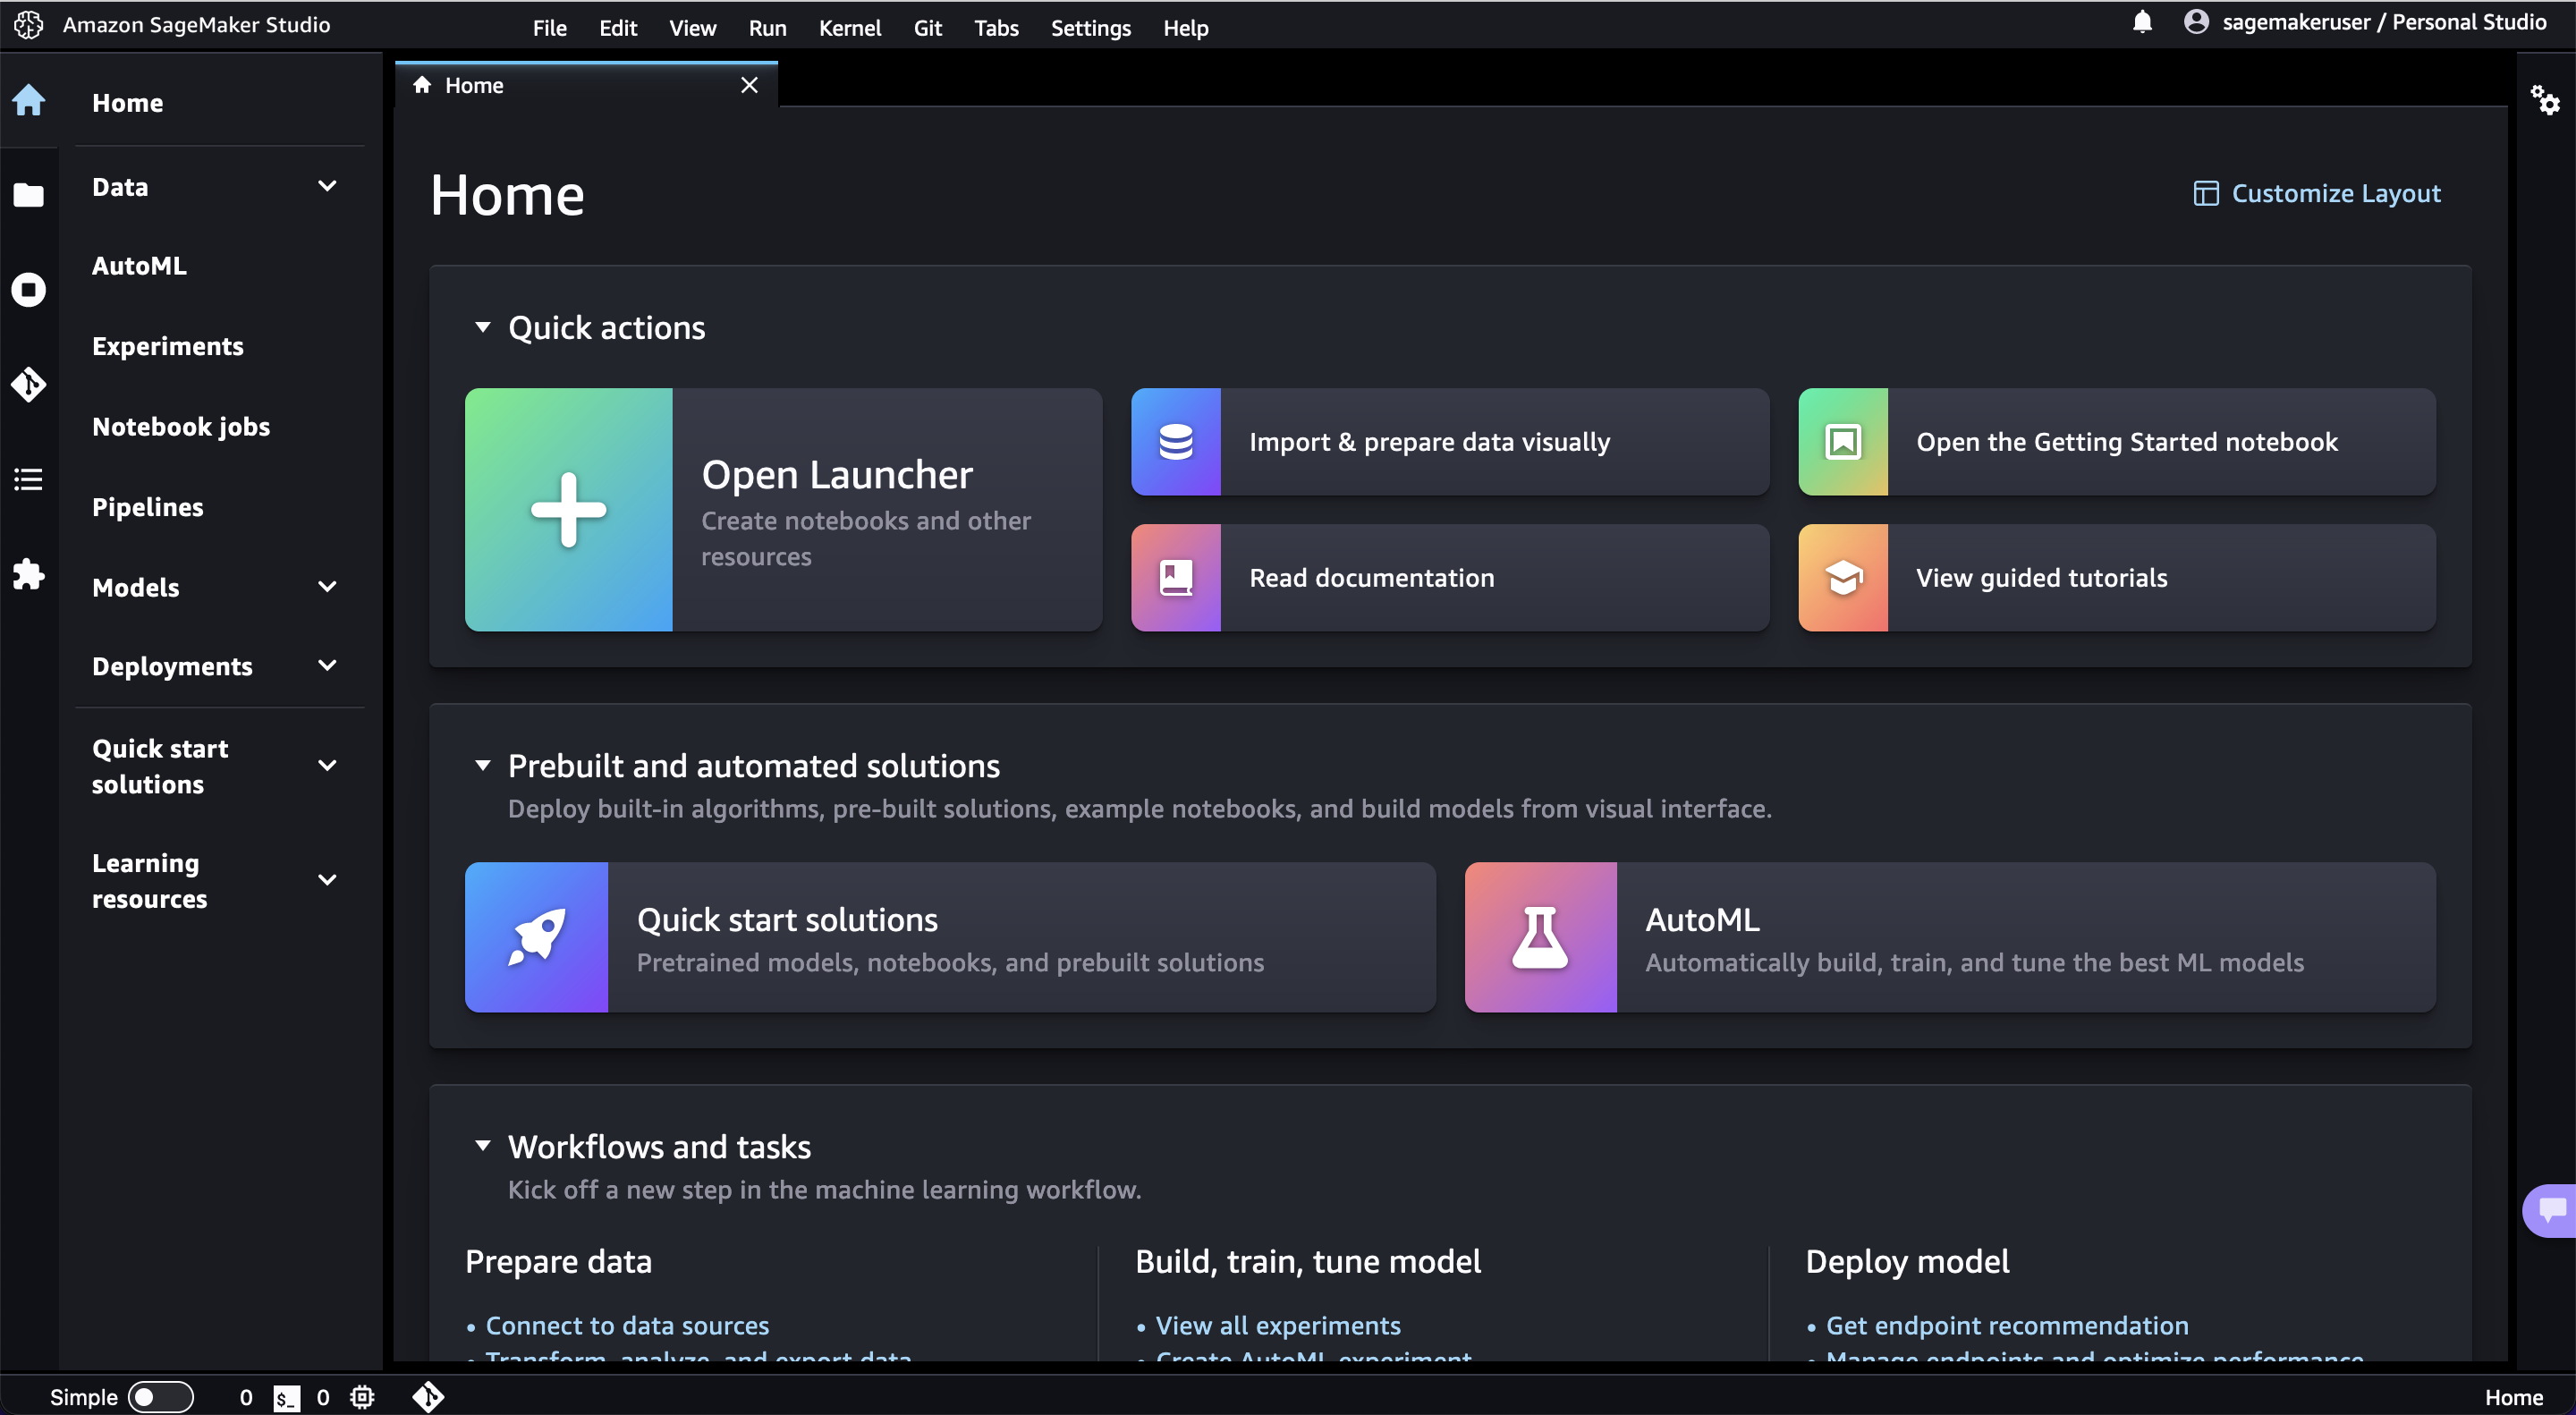This screenshot has height=1415, width=2576.
Task: Open the View menu
Action: (692, 27)
